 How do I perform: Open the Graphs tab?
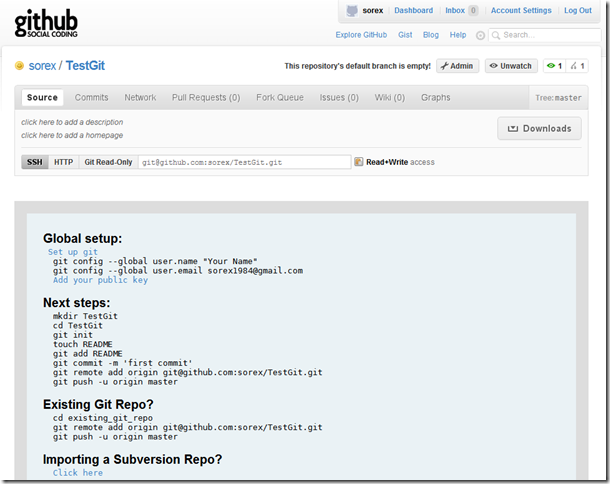(x=435, y=97)
